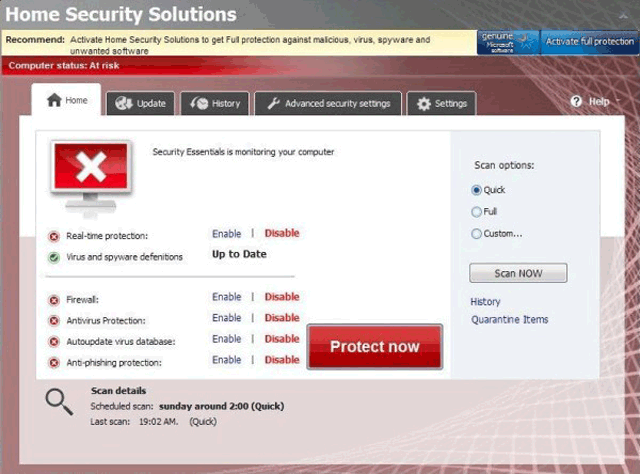Viewport: 640px width, 474px height.
Task: Enable the Firewall protection
Action: 226,297
